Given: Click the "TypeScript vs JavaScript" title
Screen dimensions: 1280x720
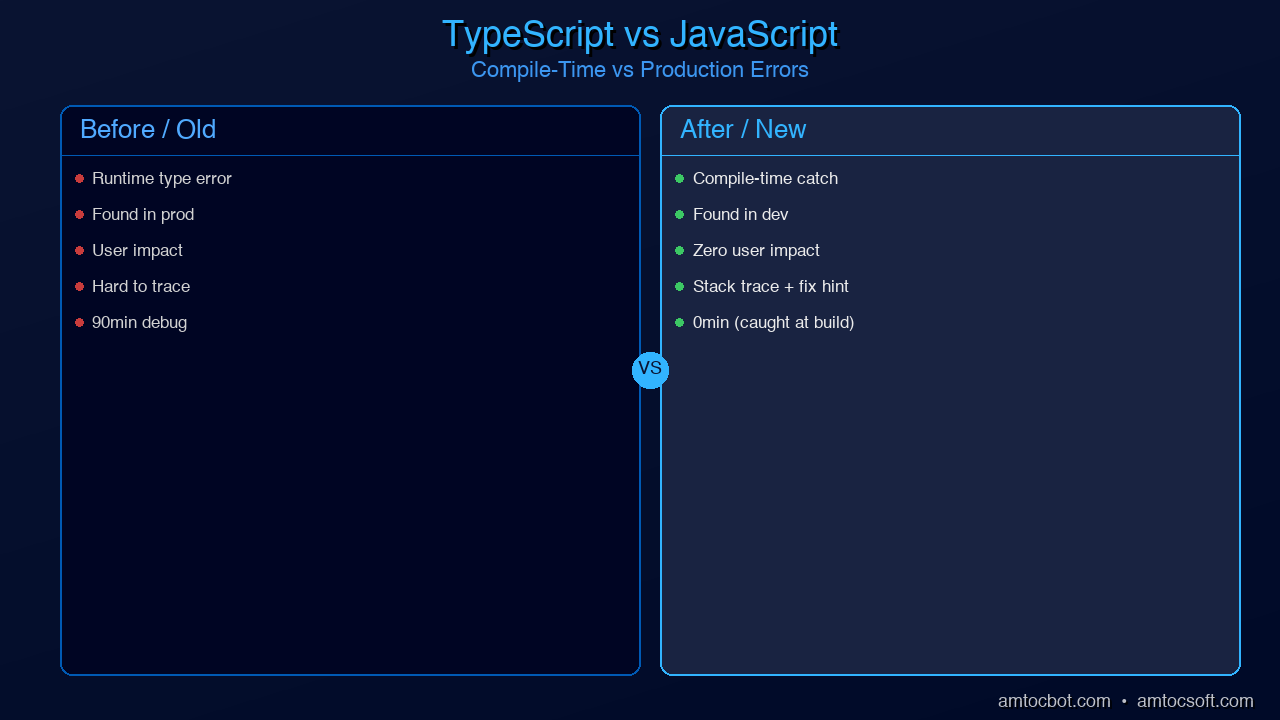Looking at the screenshot, I should 640,34.
